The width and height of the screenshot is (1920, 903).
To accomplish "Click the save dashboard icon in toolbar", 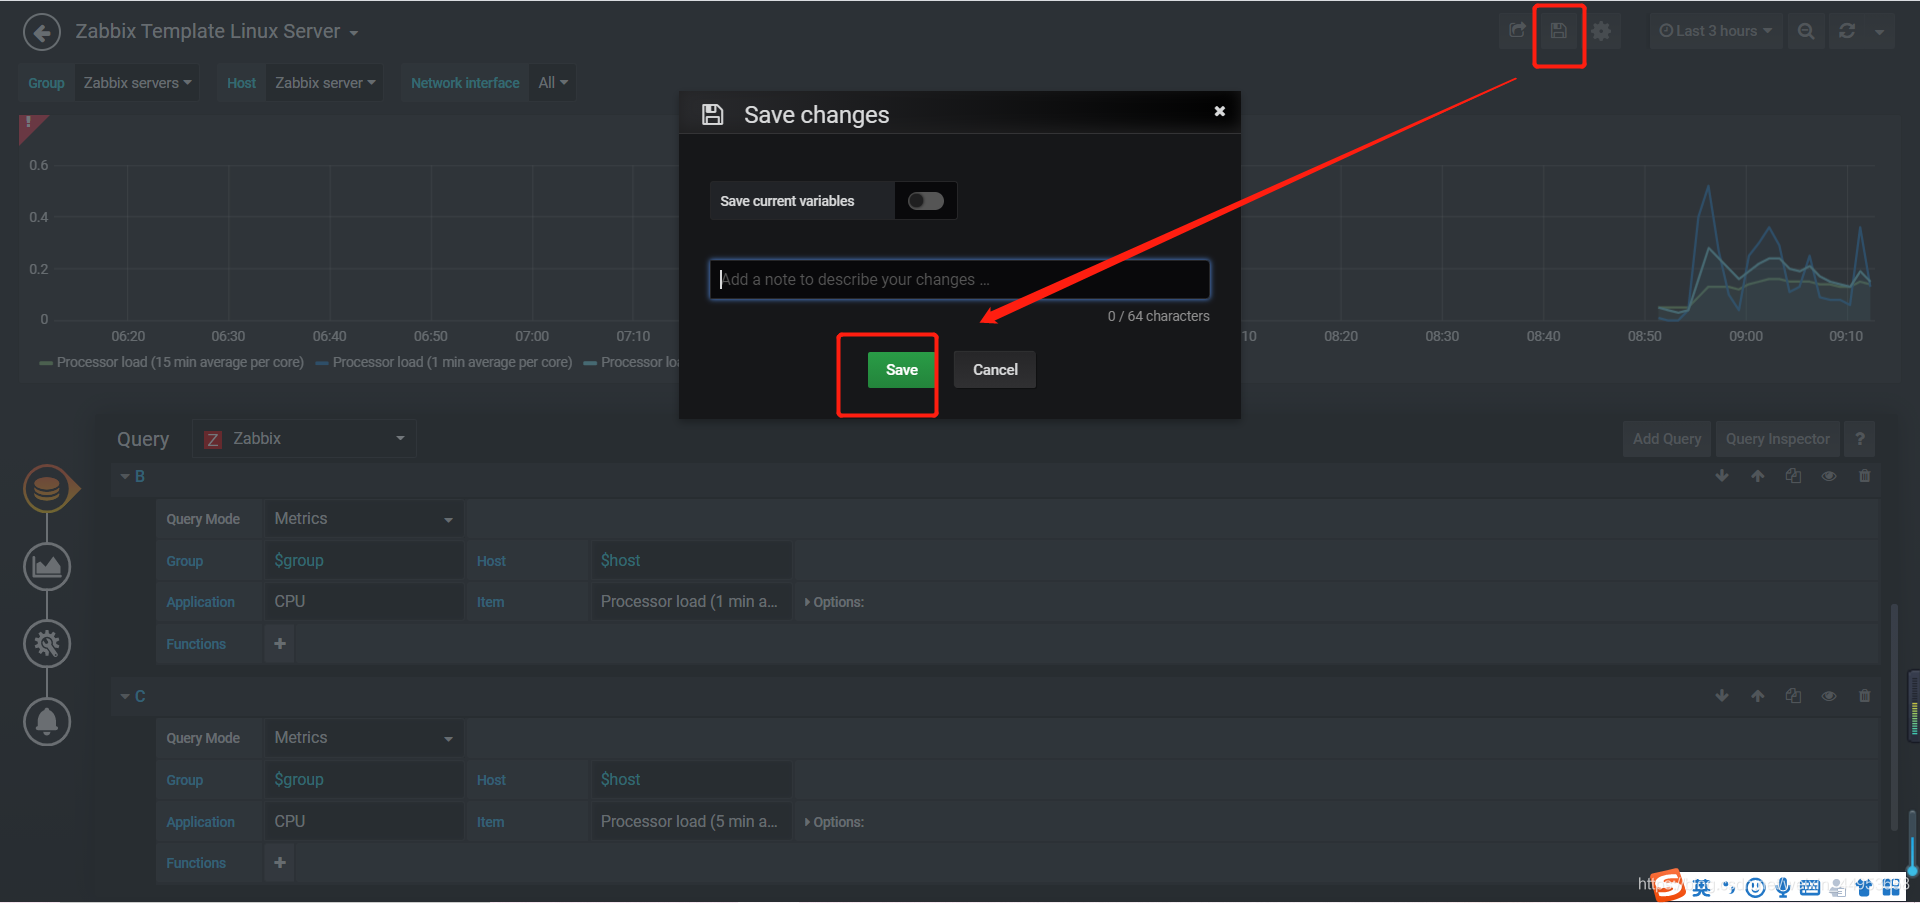I will (1559, 31).
